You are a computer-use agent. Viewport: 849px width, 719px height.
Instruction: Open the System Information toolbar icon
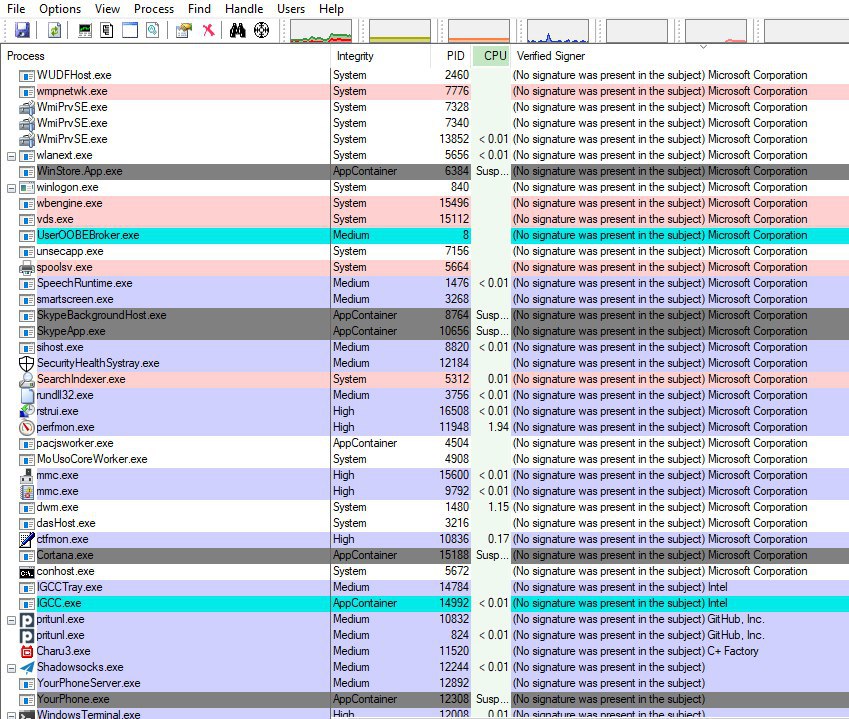(84, 30)
